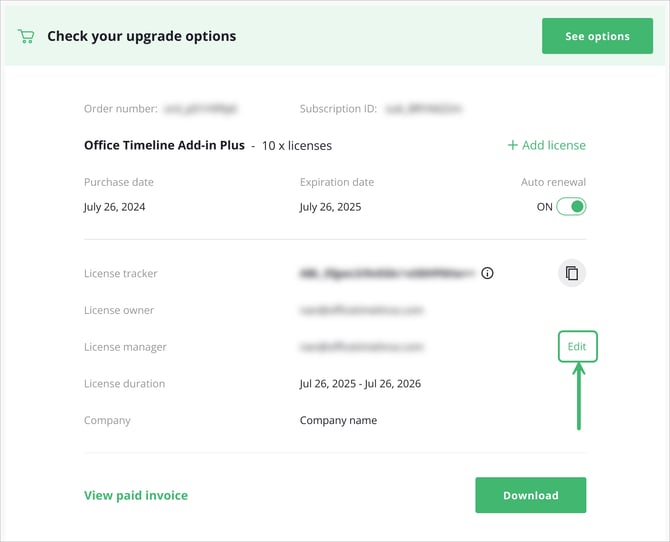Click the blurred Subscription ID value
The width and height of the screenshot is (670, 542).
424,108
